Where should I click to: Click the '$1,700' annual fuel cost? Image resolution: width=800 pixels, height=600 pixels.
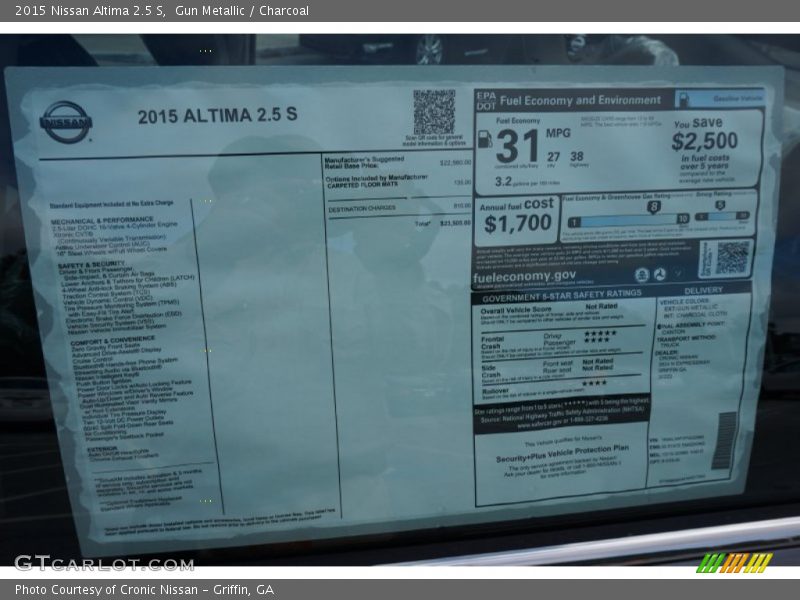click(x=518, y=223)
